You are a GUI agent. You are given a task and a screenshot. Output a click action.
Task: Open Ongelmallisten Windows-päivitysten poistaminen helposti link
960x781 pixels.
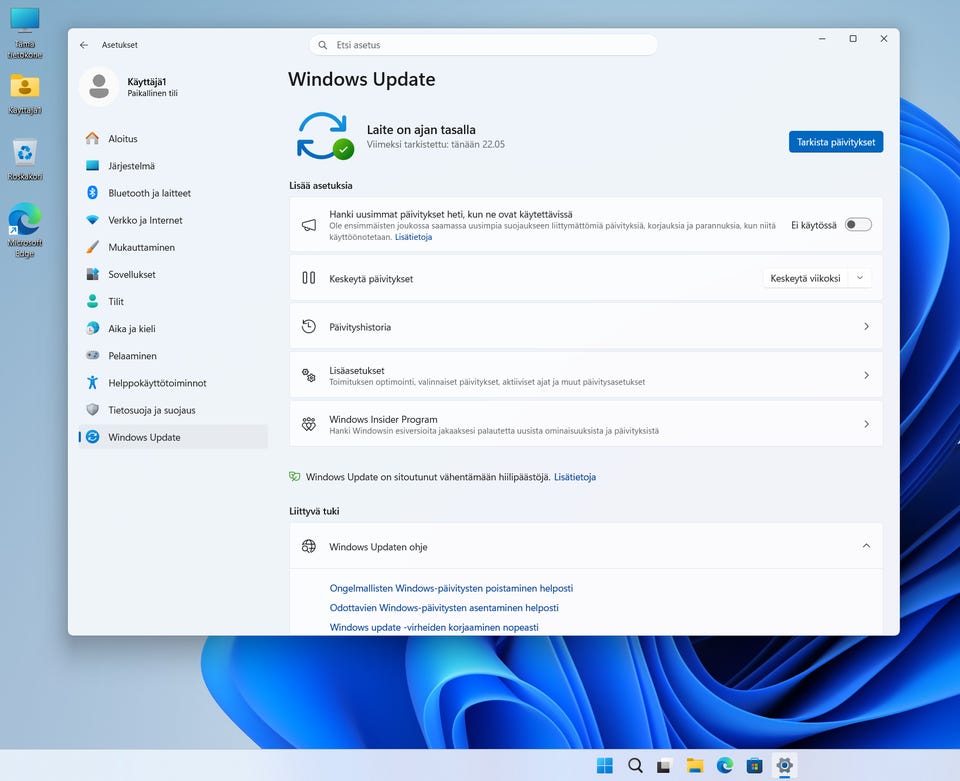(451, 588)
